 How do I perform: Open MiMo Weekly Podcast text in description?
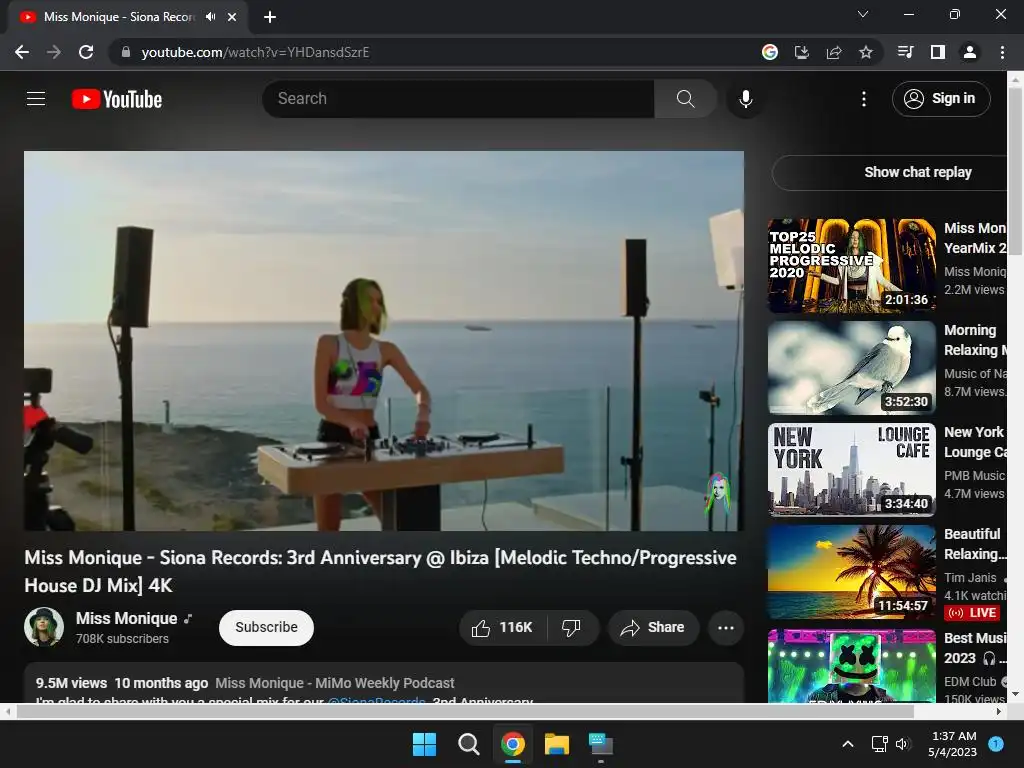pos(334,683)
